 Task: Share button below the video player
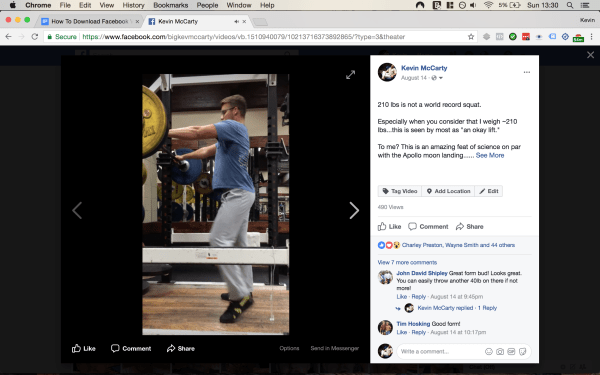pos(181,348)
